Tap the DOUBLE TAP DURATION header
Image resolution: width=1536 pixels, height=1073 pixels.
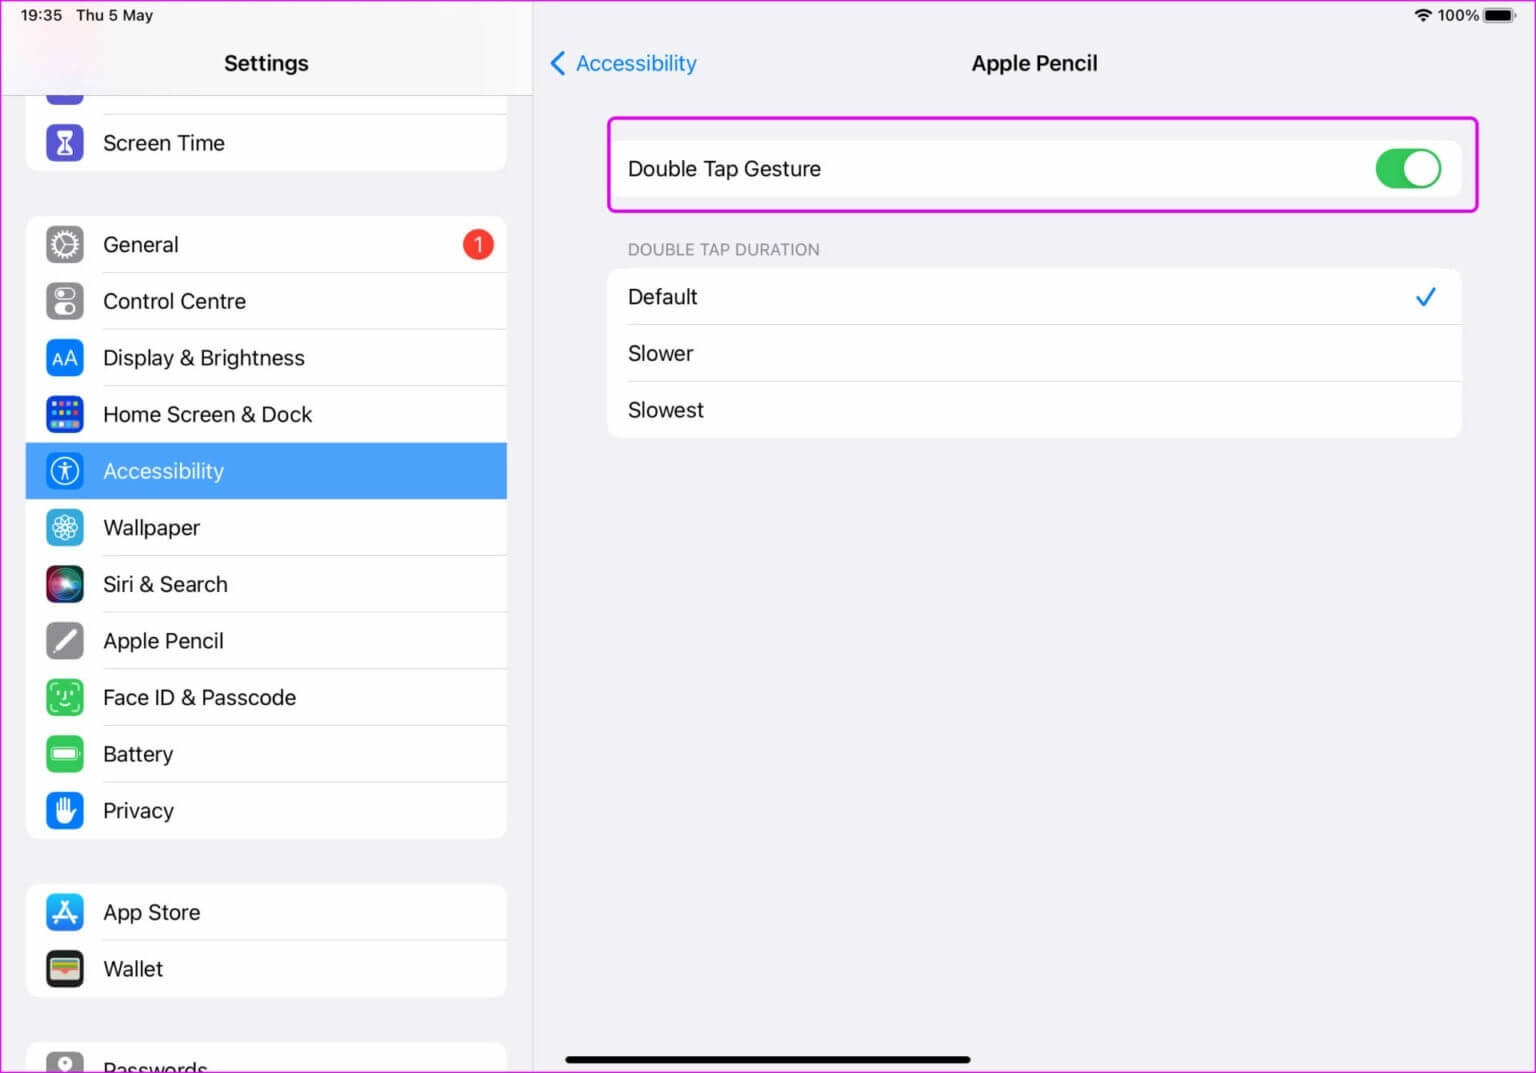tap(723, 250)
